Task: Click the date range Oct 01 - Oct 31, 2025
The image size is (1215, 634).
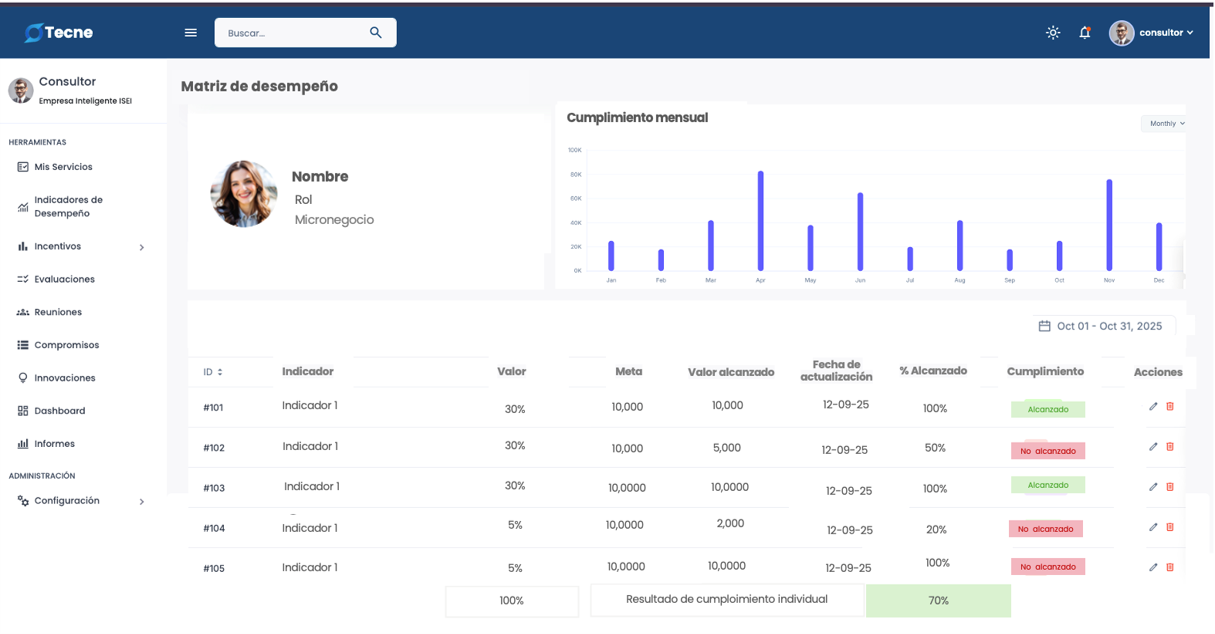Action: point(1100,326)
